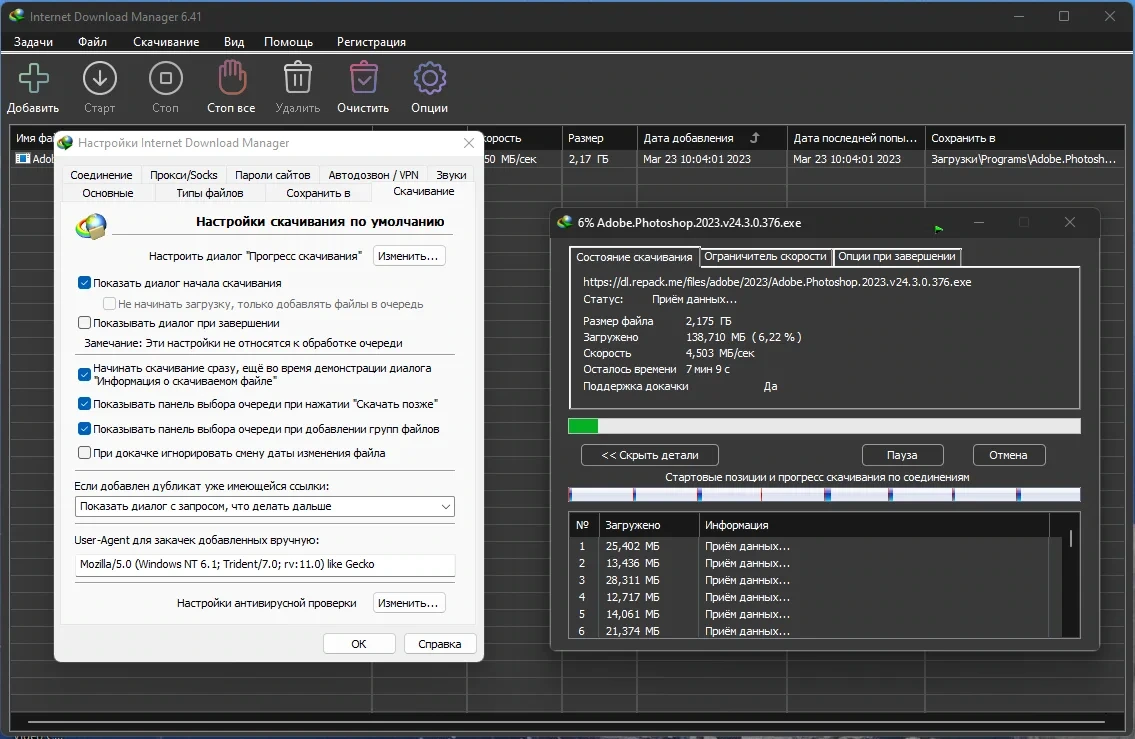1135x739 pixels.
Task: Click the User-Agent text field
Action: point(264,564)
